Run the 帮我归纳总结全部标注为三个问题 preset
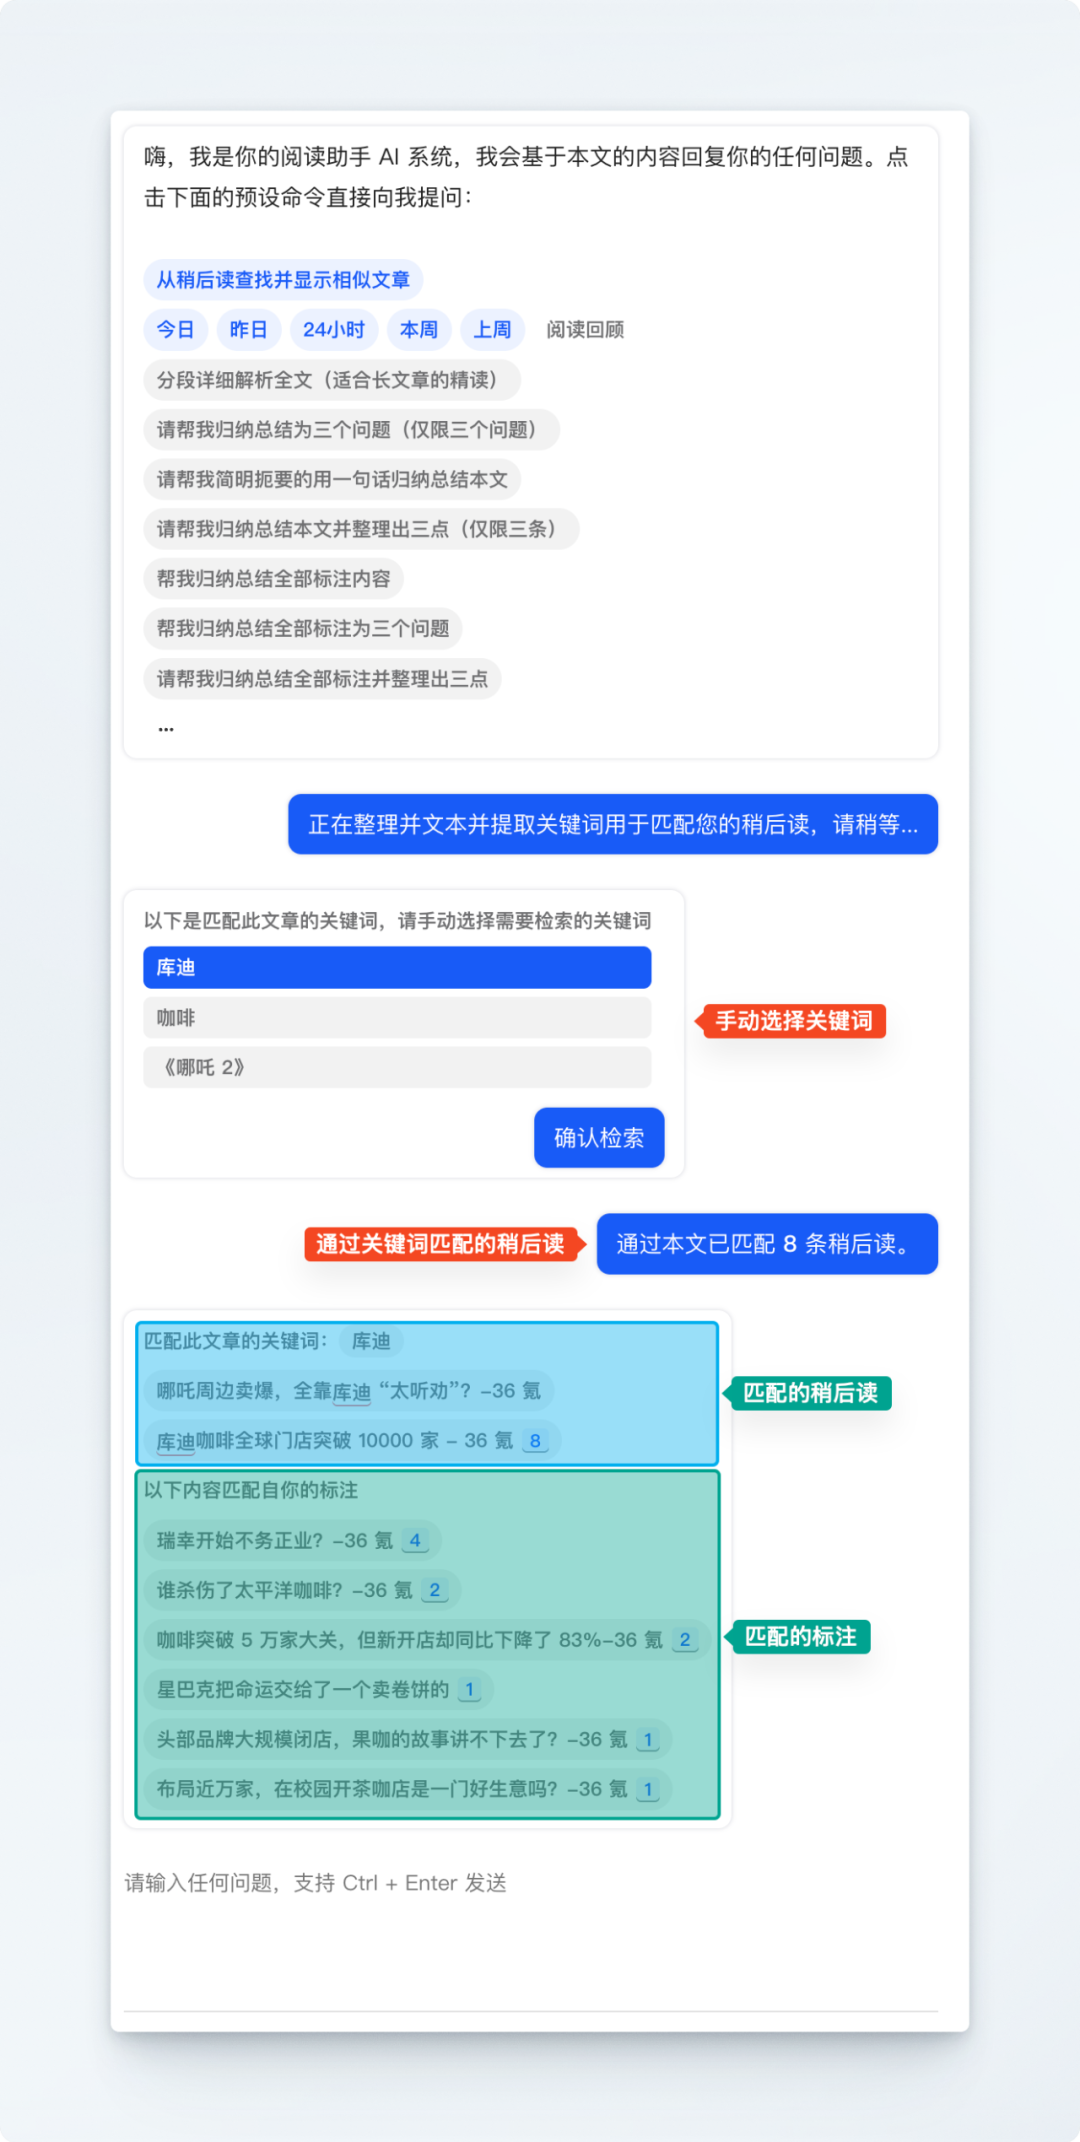 coord(303,629)
